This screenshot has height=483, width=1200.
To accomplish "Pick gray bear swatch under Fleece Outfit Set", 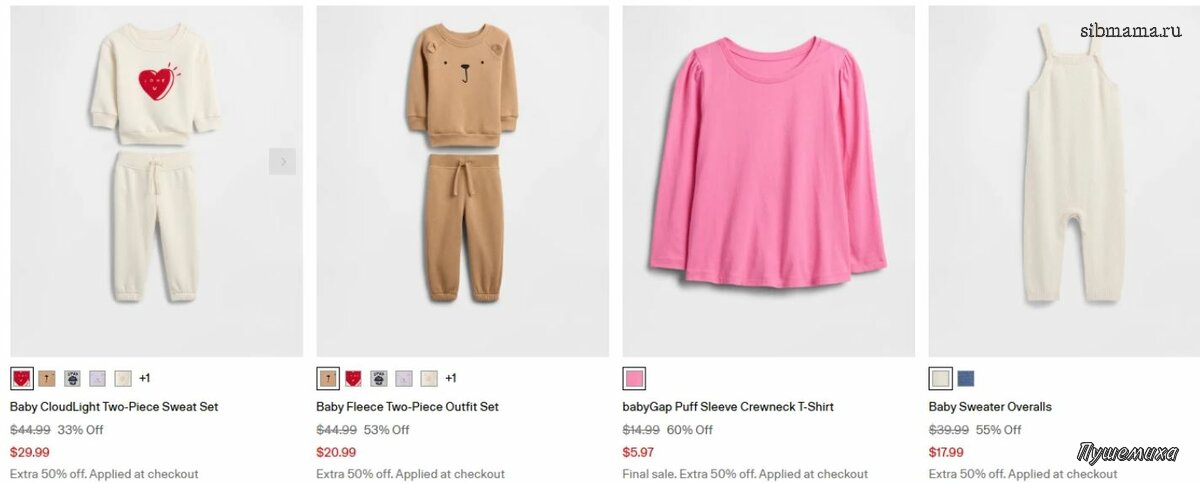I will (x=378, y=378).
